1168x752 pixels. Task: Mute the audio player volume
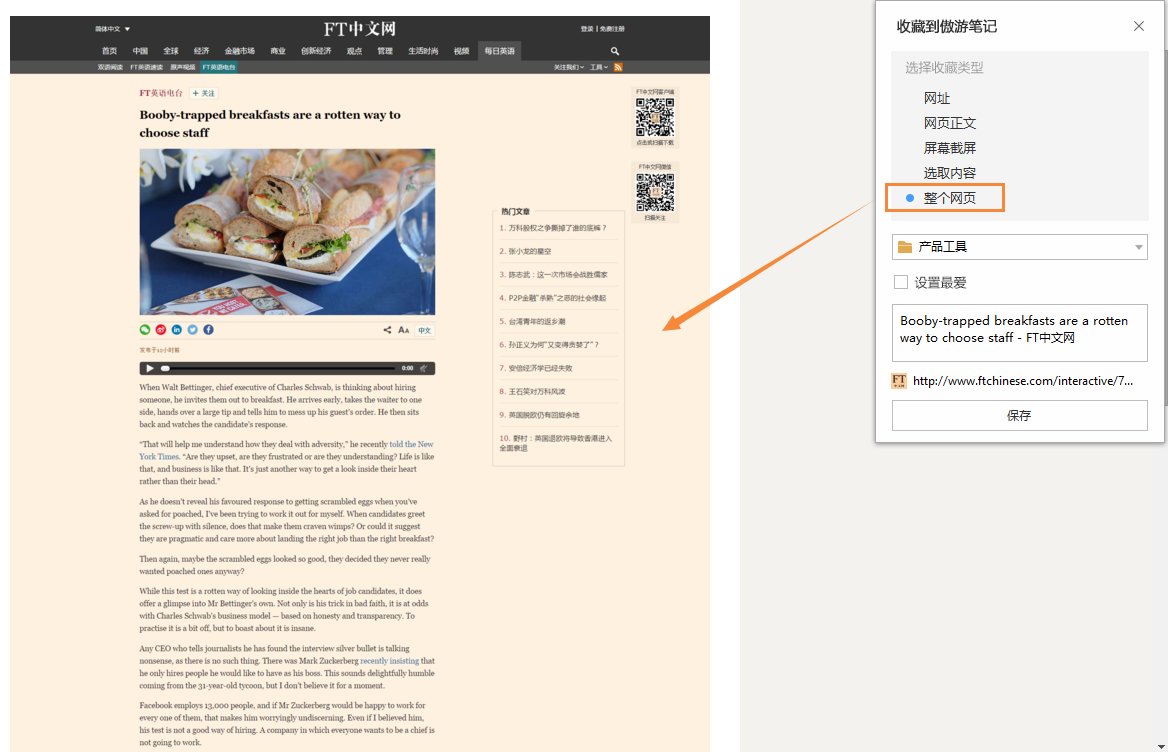tap(424, 368)
